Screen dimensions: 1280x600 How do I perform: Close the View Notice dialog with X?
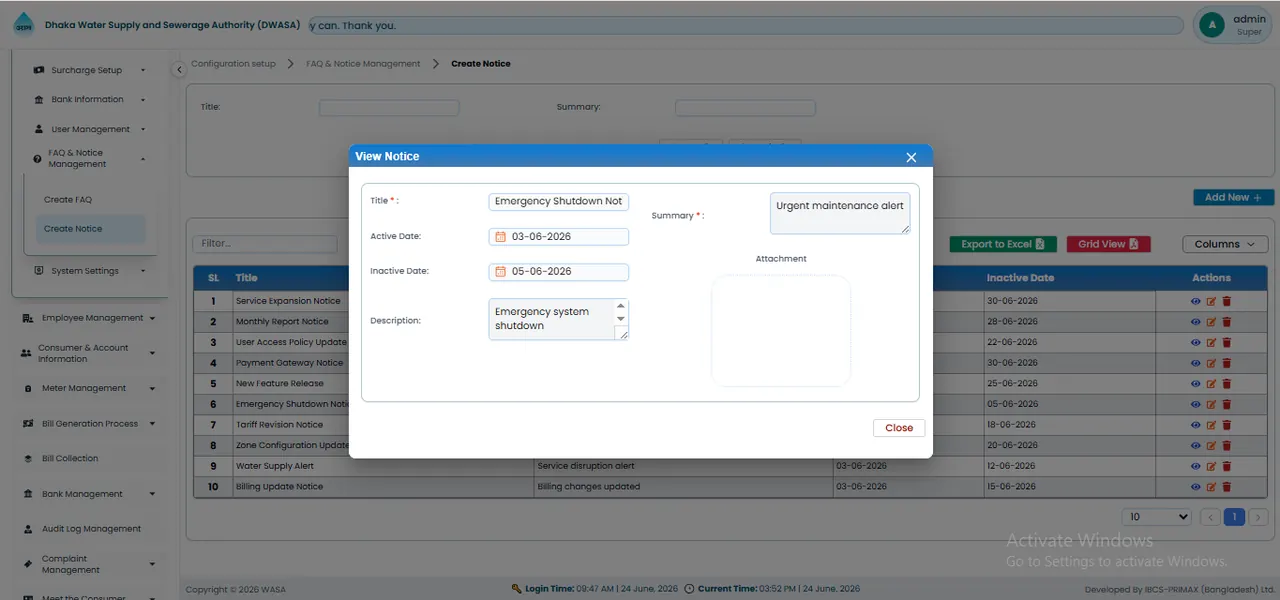pyautogui.click(x=911, y=157)
